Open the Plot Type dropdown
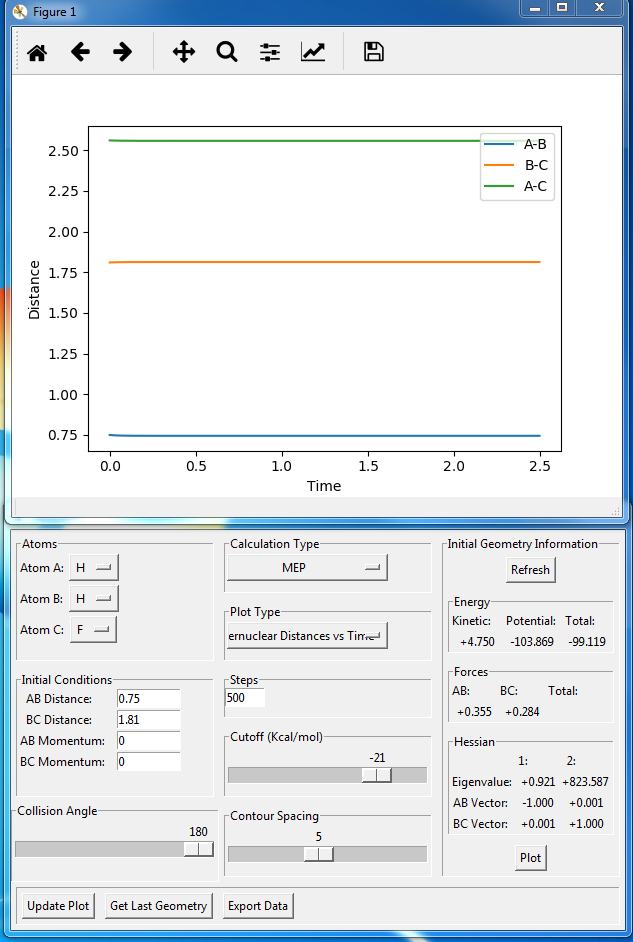 [x=307, y=636]
